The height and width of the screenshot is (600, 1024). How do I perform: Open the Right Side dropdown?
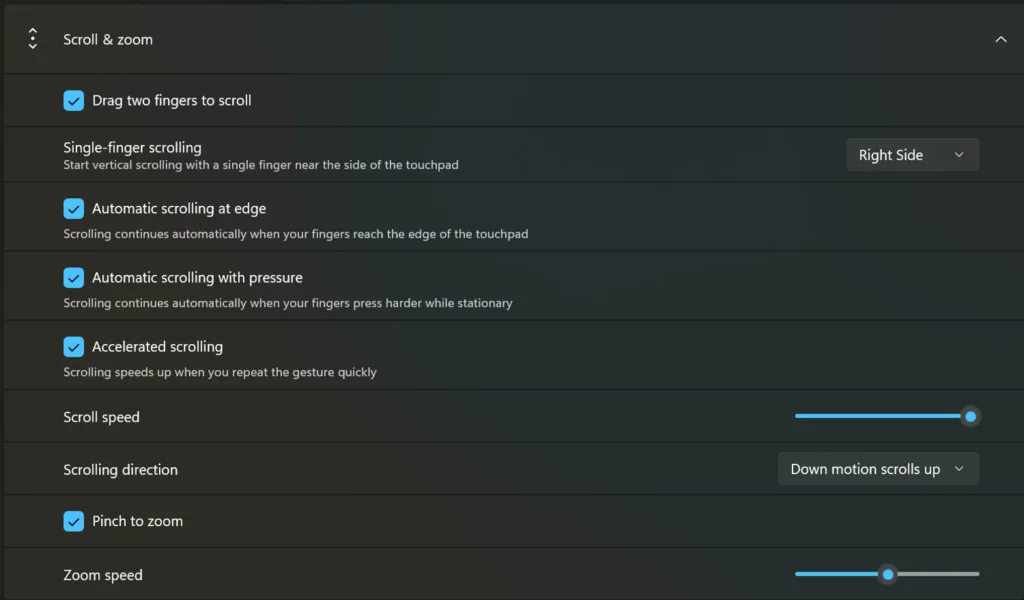(912, 155)
